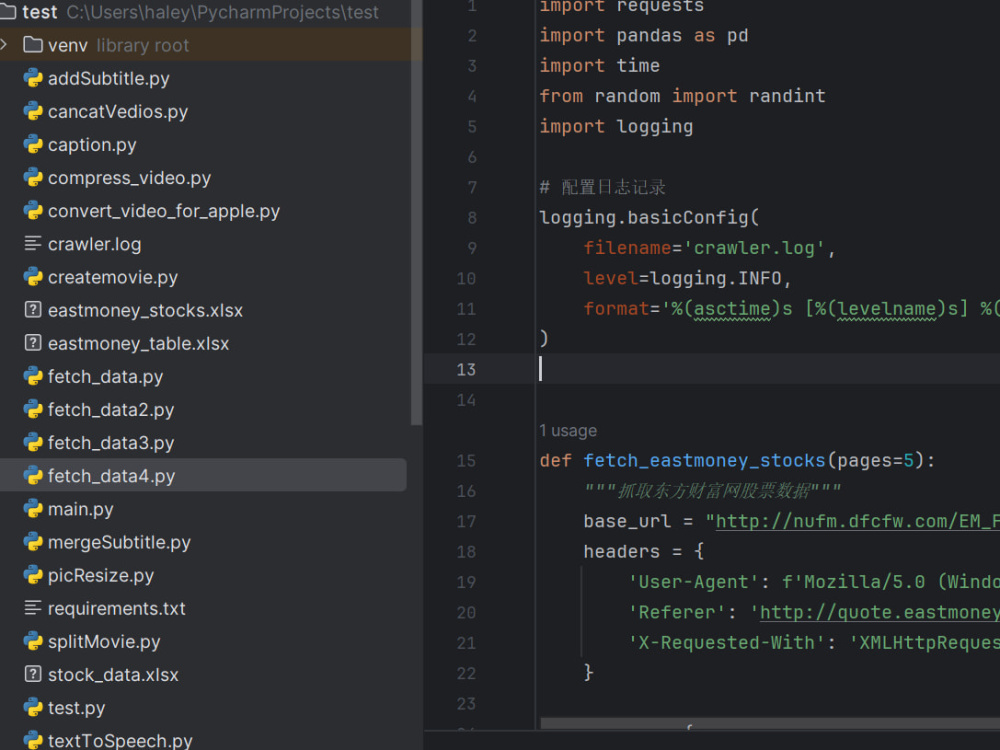
Task: Select picResize.py file name
Action: point(101,576)
